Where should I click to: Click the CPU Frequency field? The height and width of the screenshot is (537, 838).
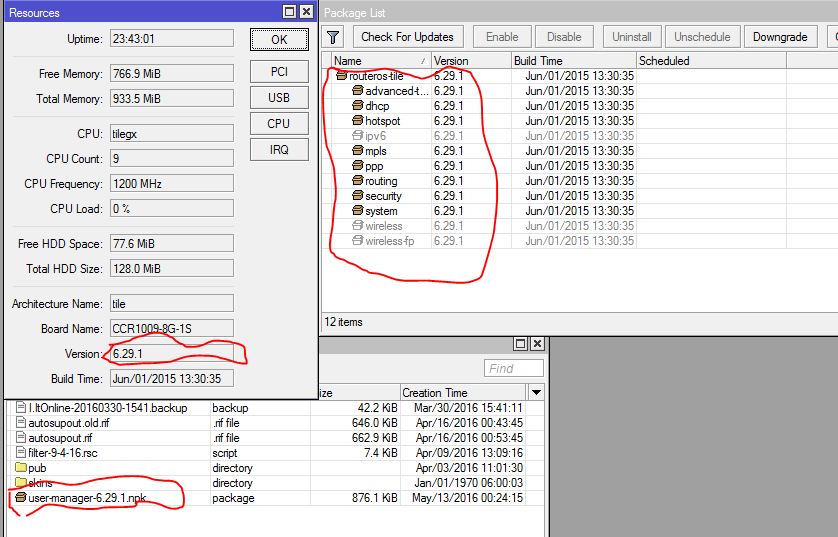[172, 183]
